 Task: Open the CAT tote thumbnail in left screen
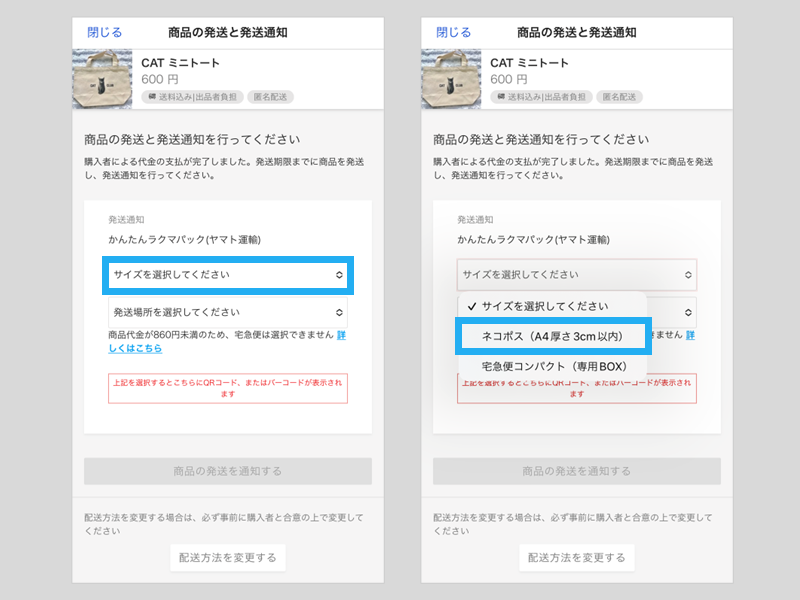tap(102, 79)
